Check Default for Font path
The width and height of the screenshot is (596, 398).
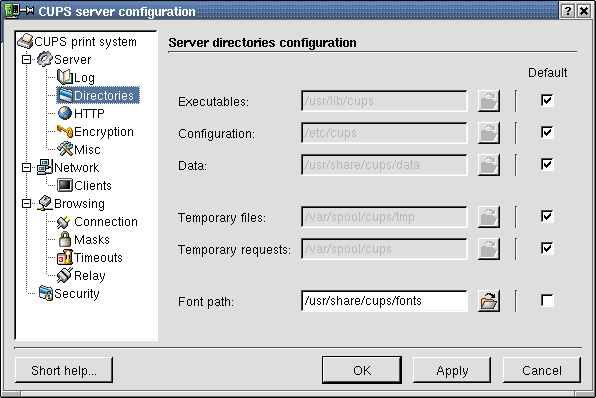[x=547, y=301]
